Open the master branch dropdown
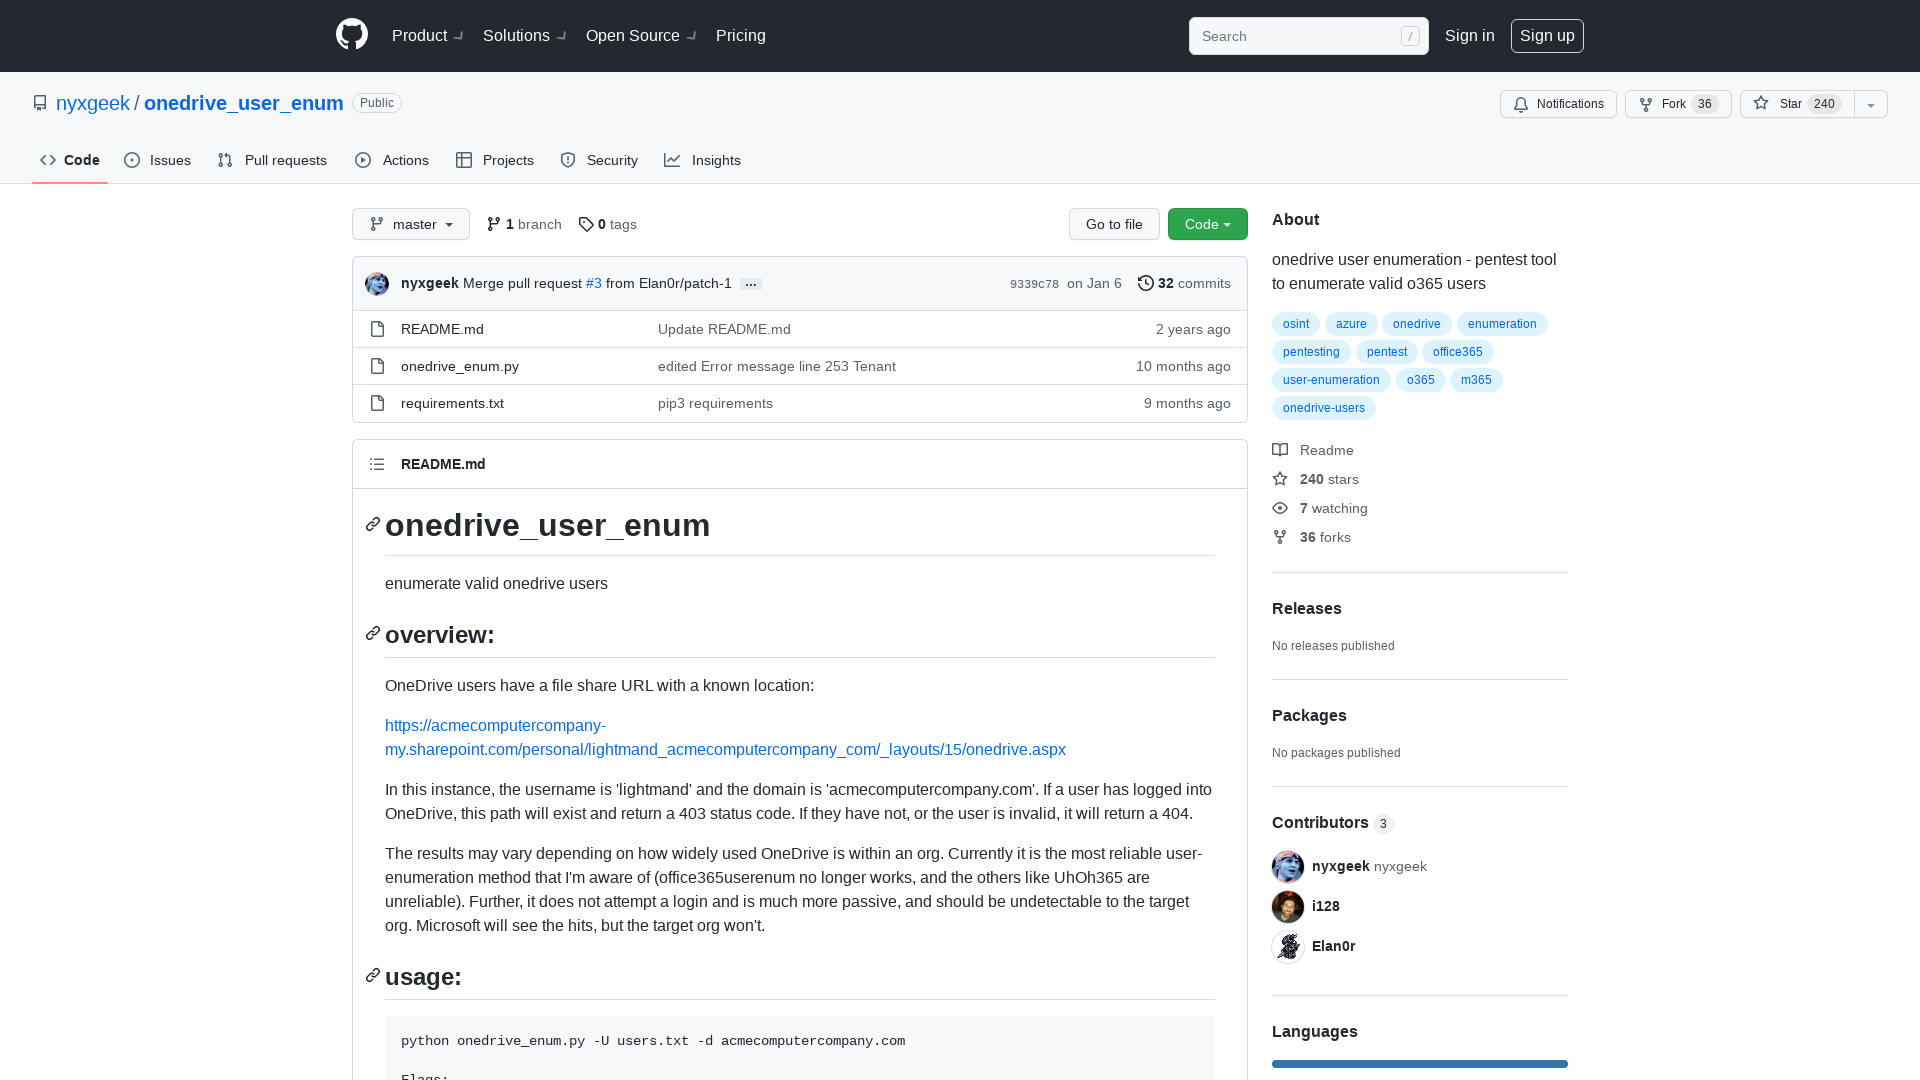Screen dimensions: 1920x1080 pos(411,224)
